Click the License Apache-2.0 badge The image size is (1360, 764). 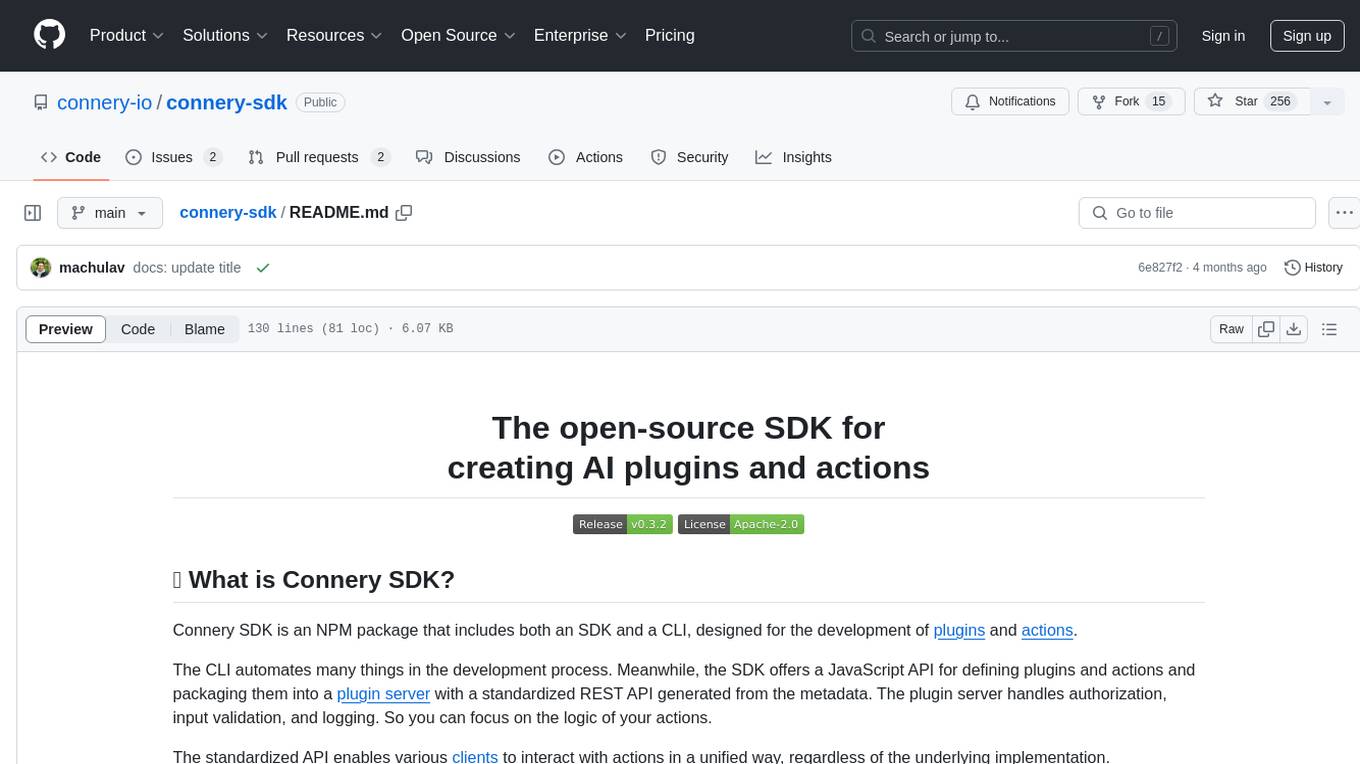pyautogui.click(x=741, y=524)
